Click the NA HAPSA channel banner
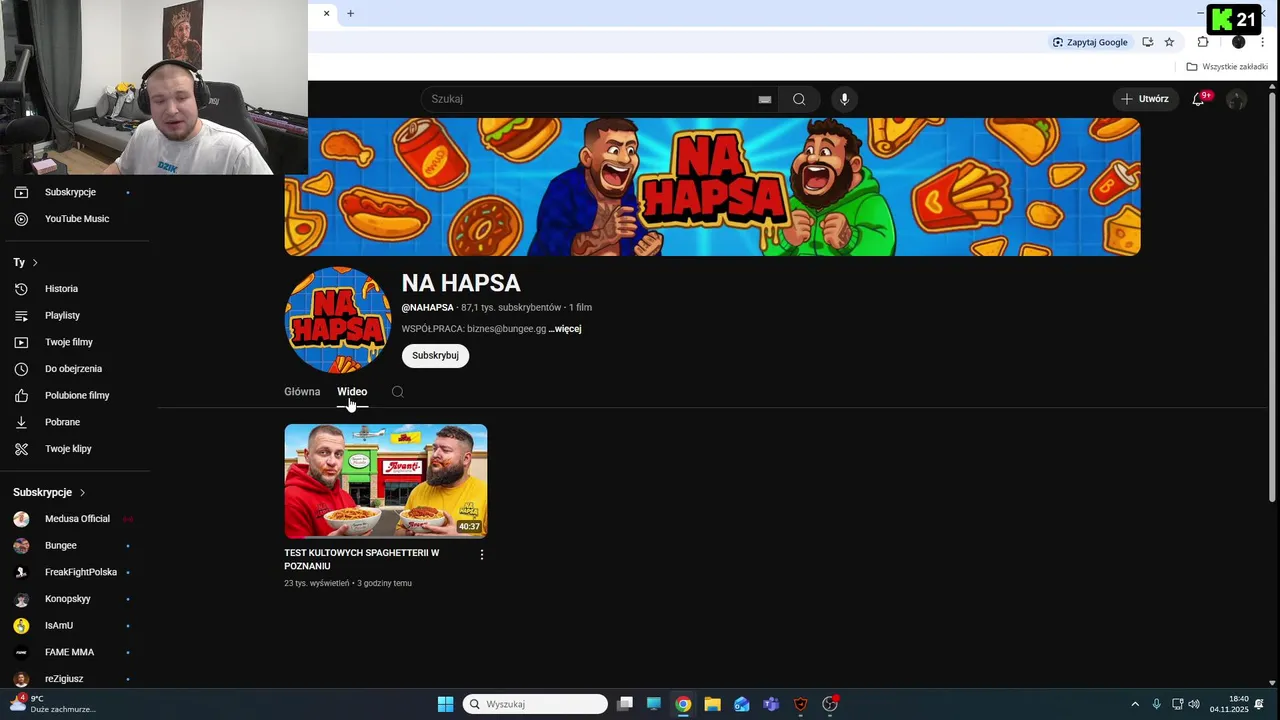 point(712,187)
